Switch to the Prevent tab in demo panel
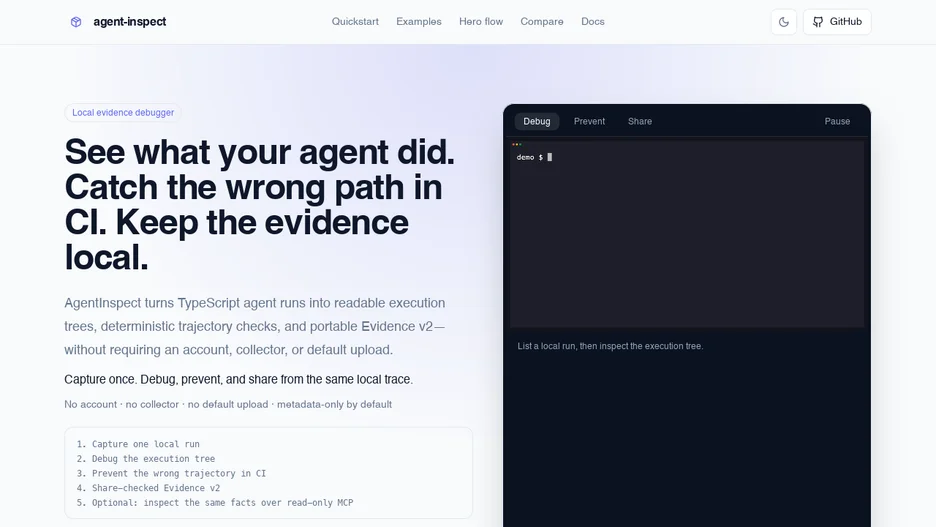Image resolution: width=936 pixels, height=527 pixels. [x=589, y=121]
